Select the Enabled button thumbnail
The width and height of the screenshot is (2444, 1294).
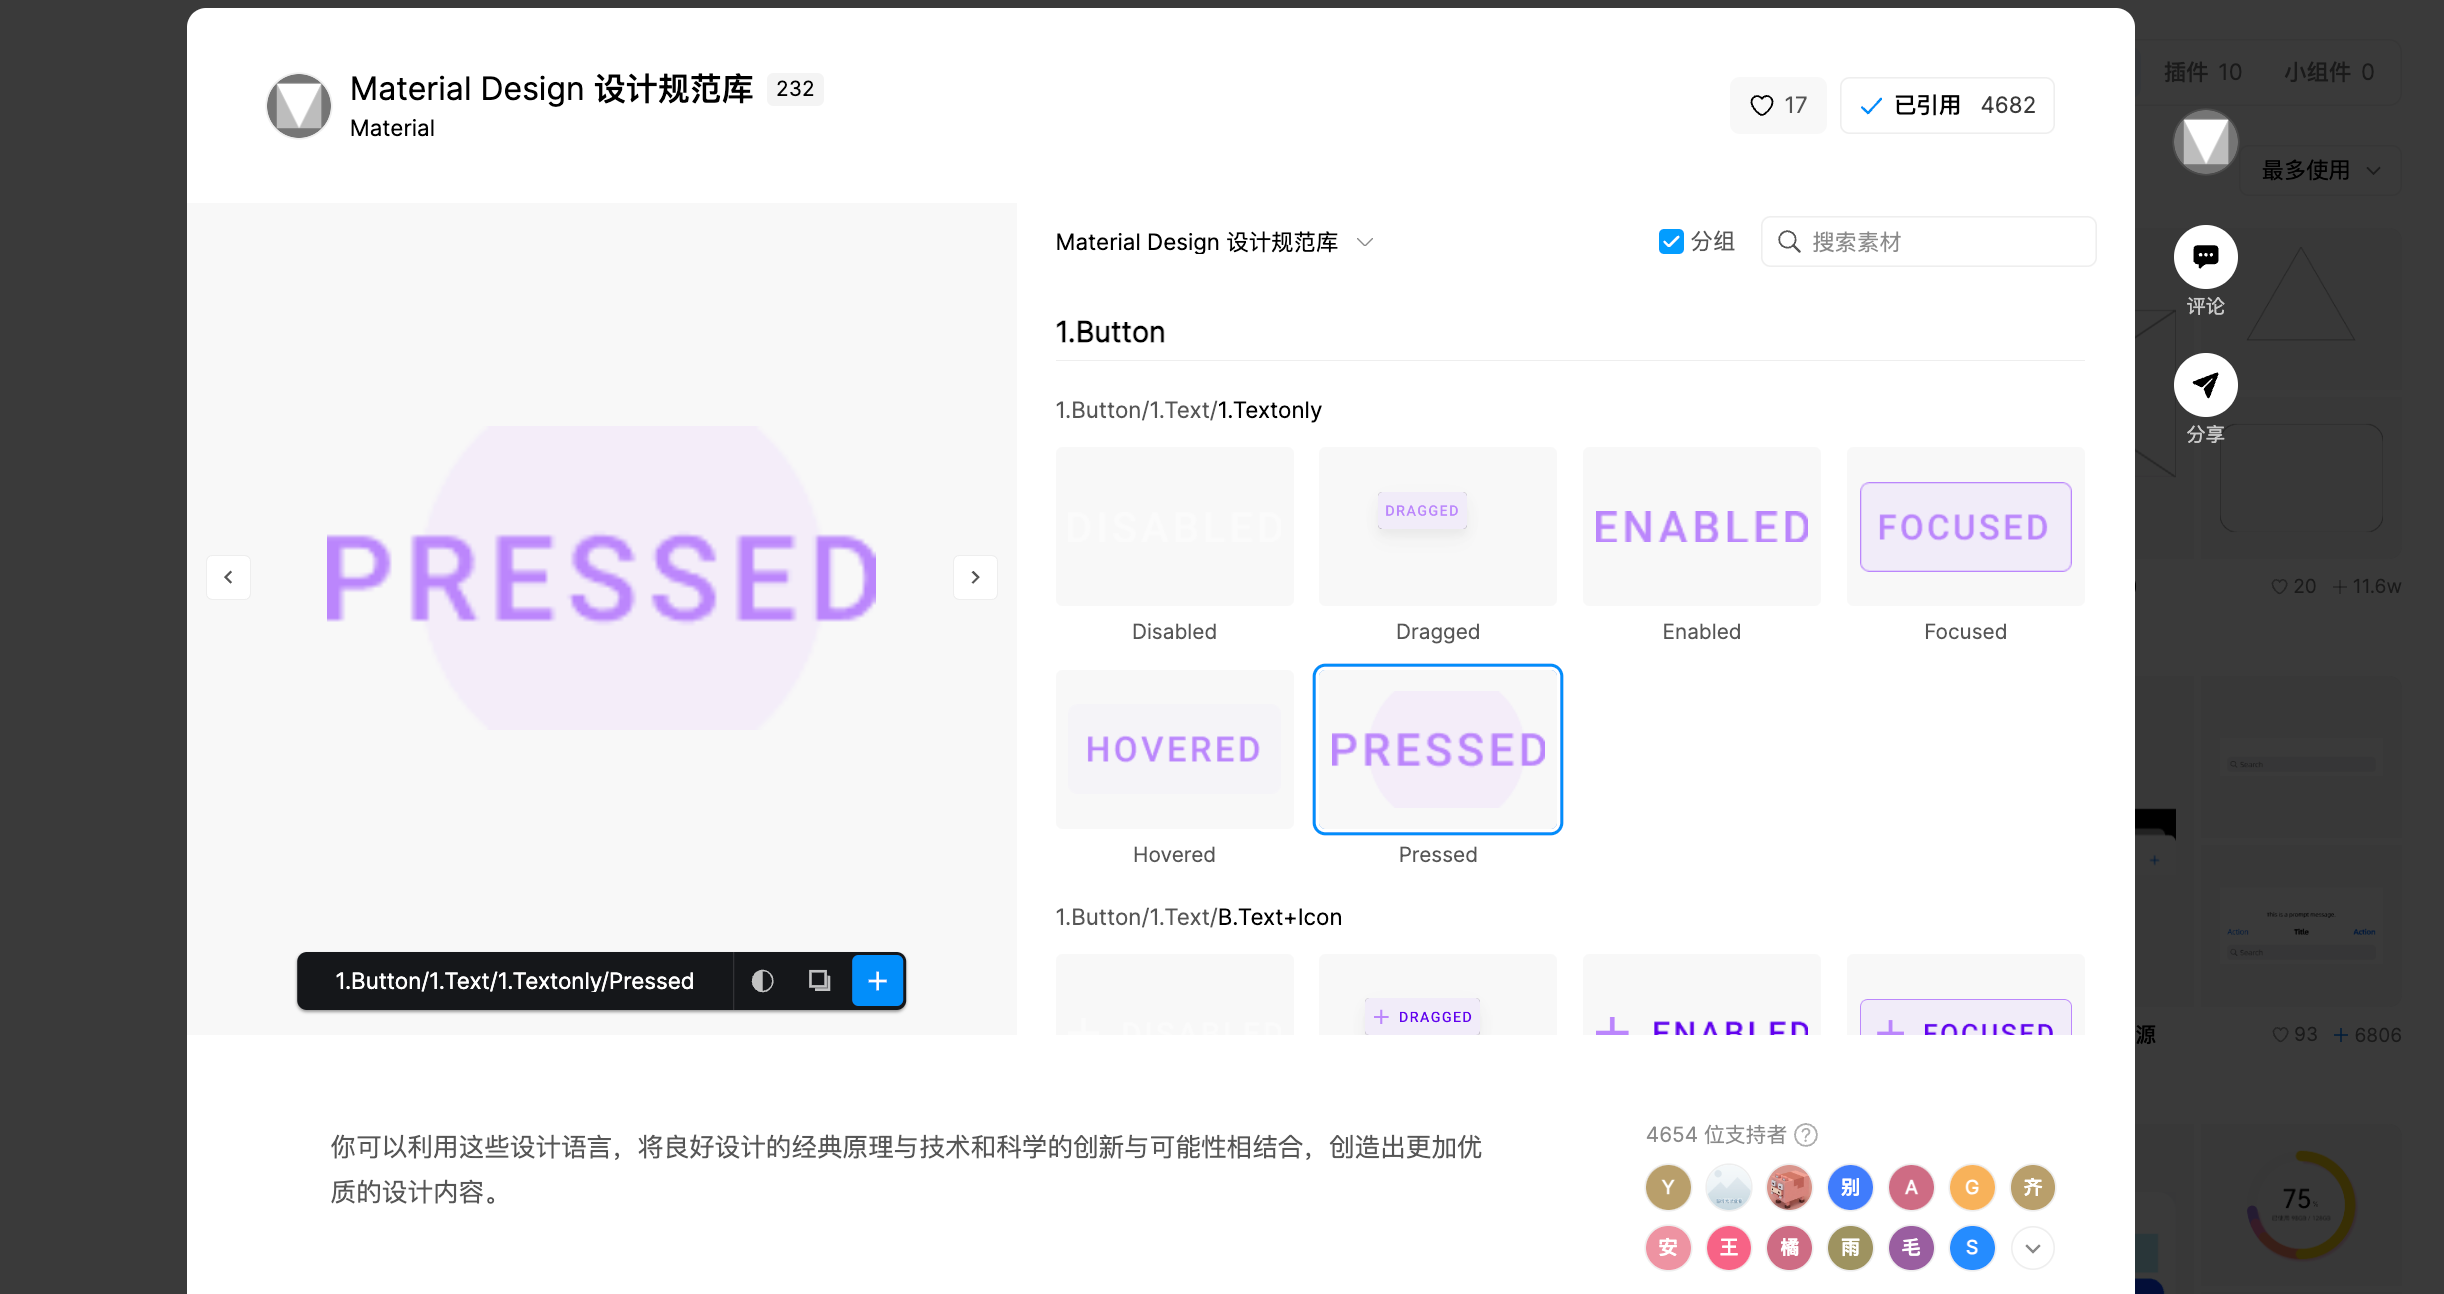pos(1701,526)
